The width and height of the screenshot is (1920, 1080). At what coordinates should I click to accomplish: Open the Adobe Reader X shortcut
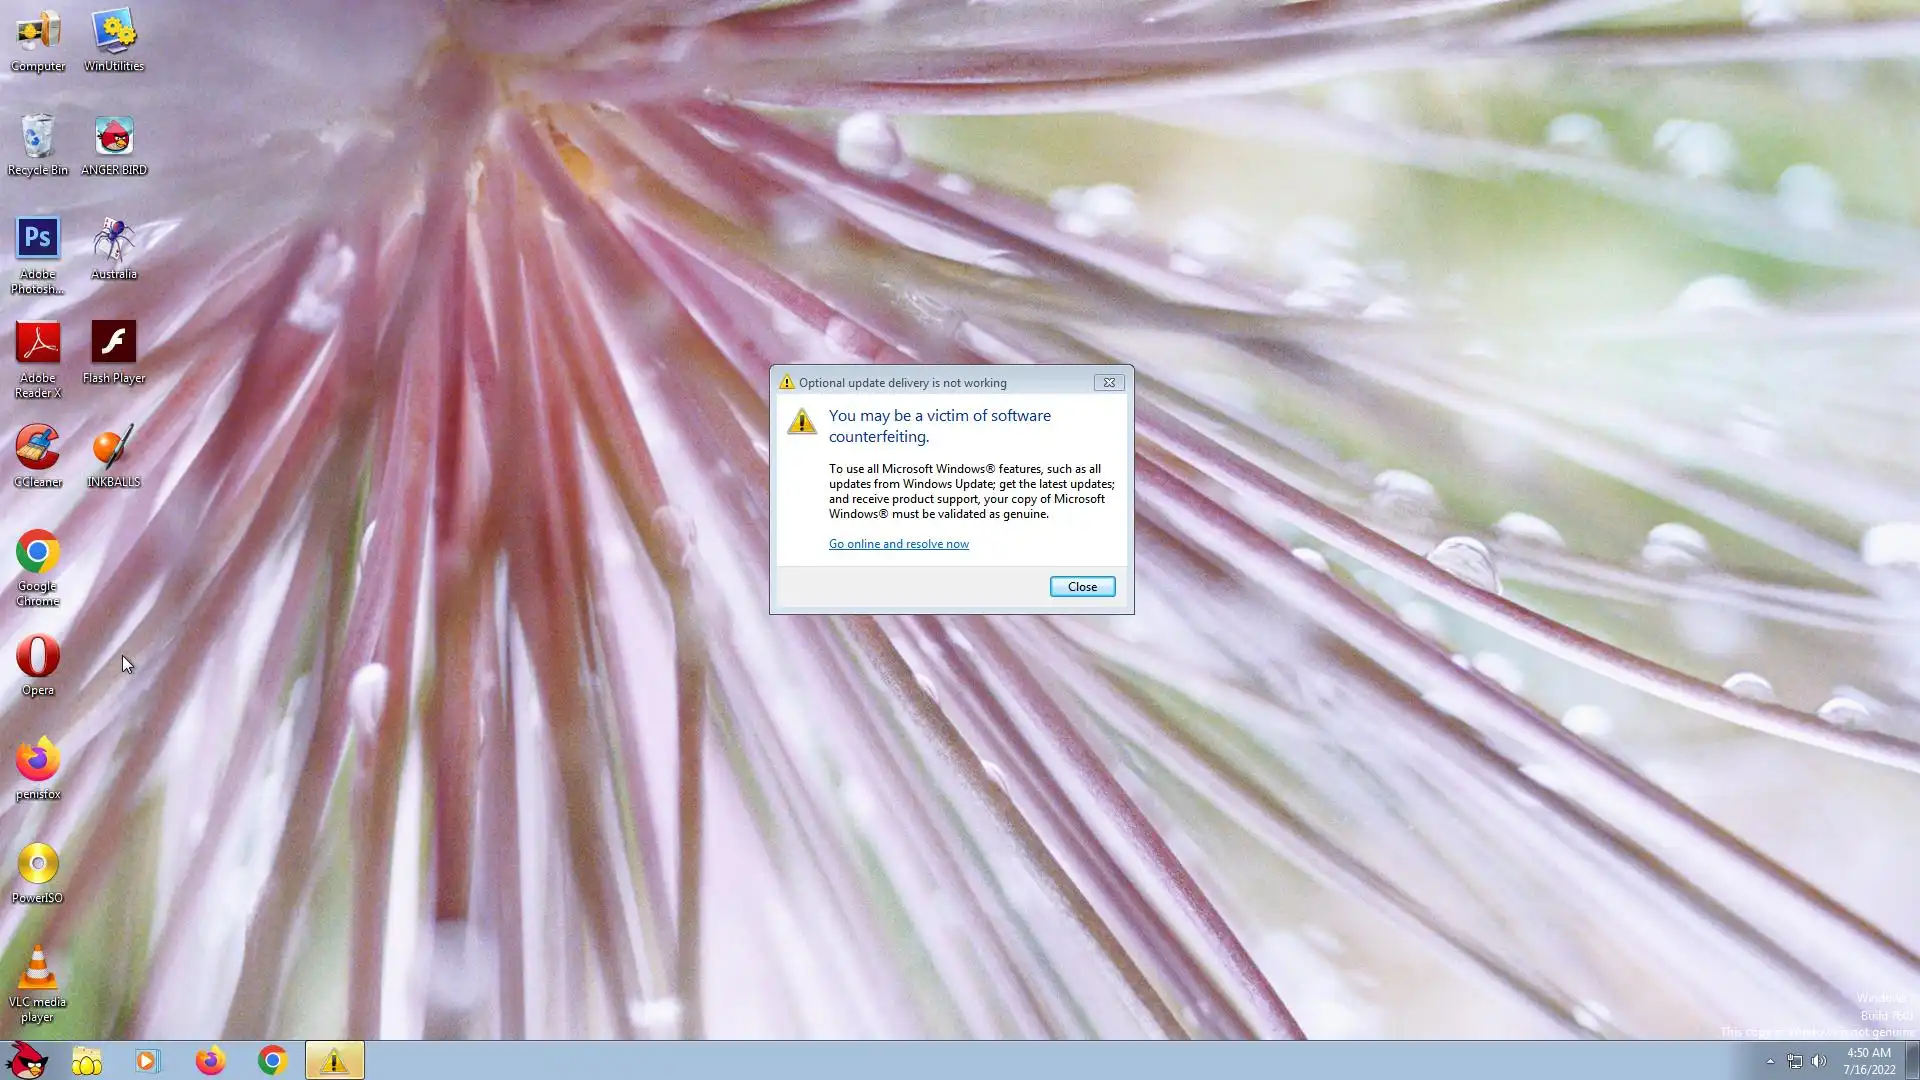coord(37,343)
